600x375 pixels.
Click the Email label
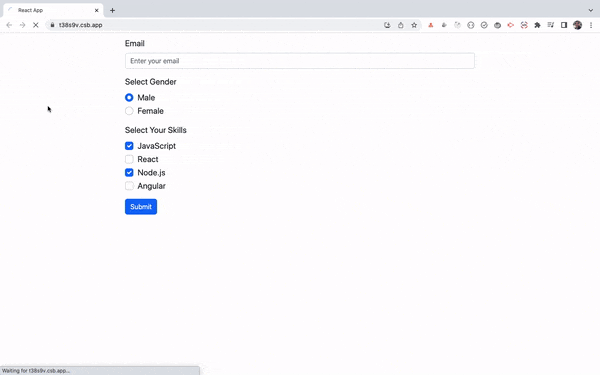[x=135, y=43]
